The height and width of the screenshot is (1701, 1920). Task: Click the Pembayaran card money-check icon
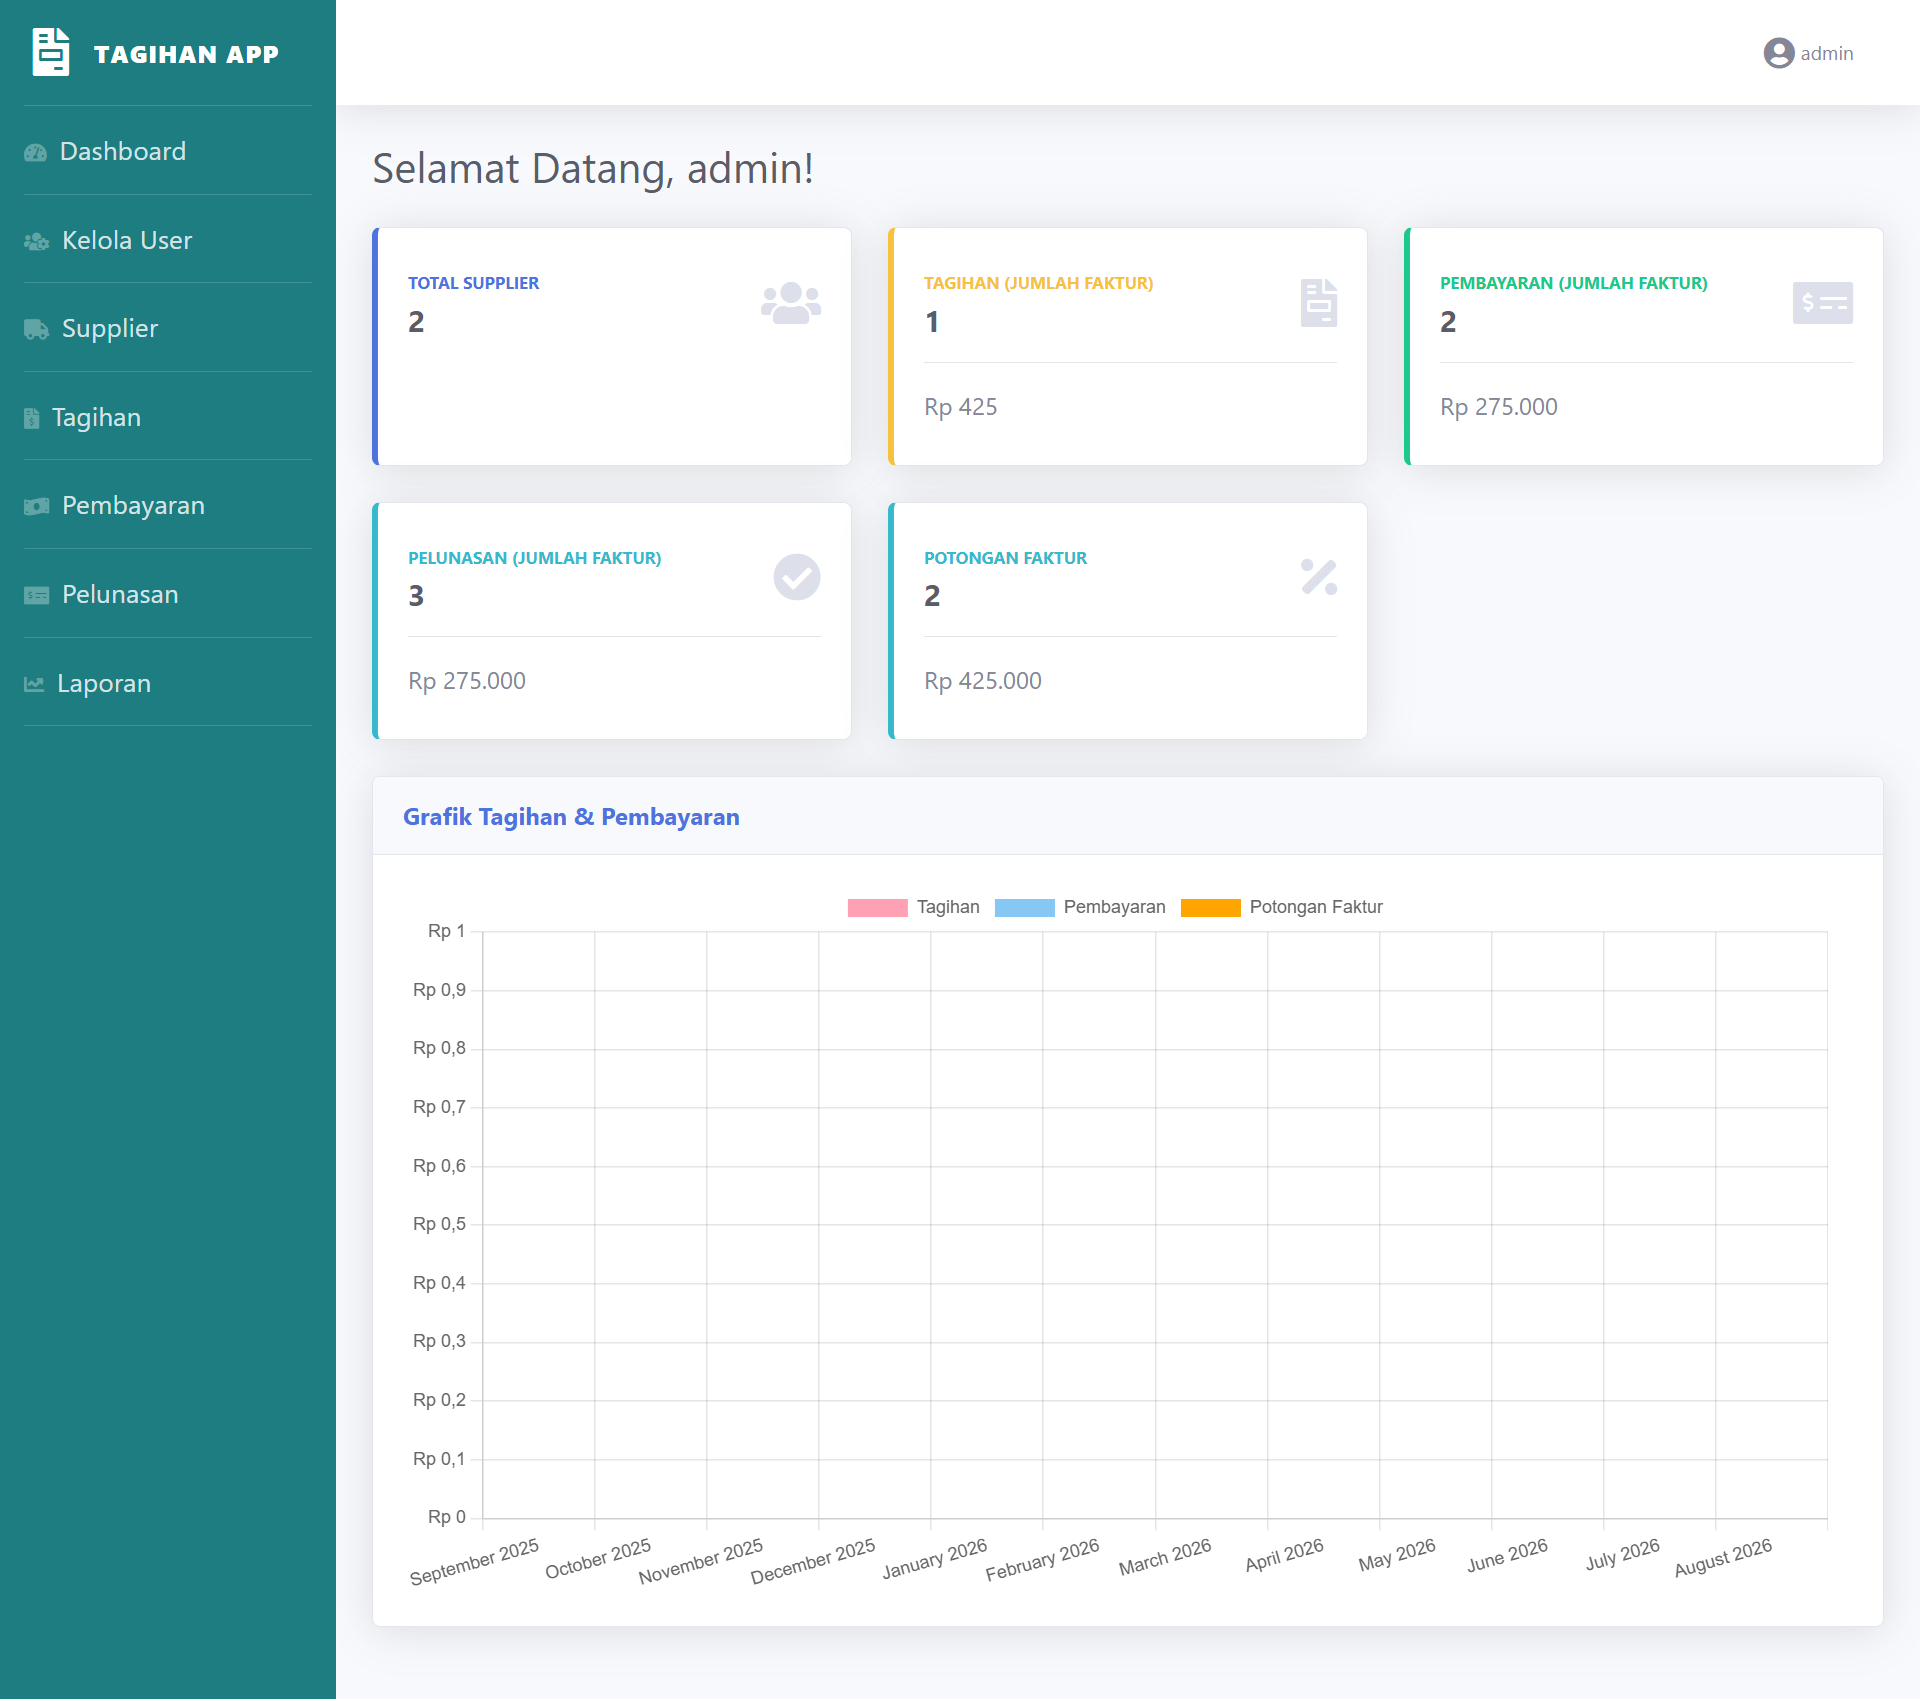tap(1822, 303)
